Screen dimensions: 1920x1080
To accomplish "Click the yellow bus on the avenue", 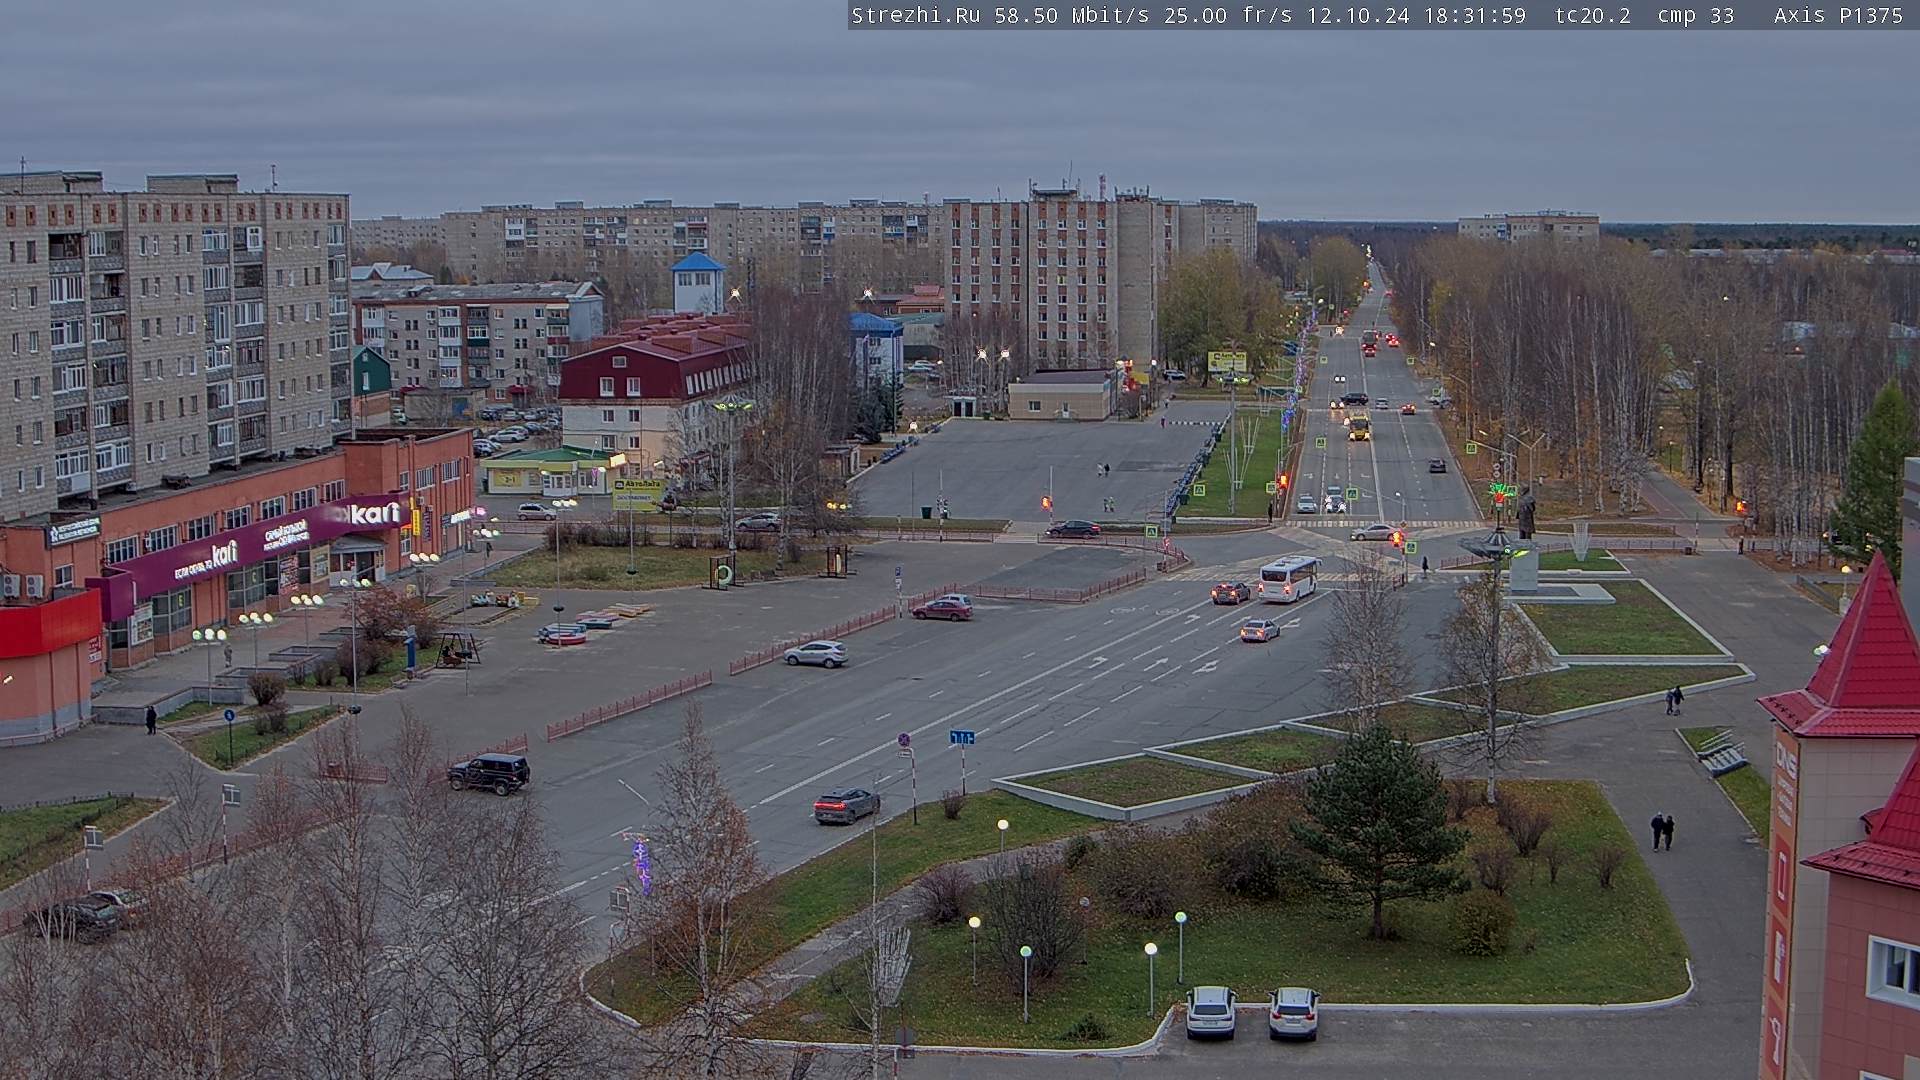I will point(1357,427).
